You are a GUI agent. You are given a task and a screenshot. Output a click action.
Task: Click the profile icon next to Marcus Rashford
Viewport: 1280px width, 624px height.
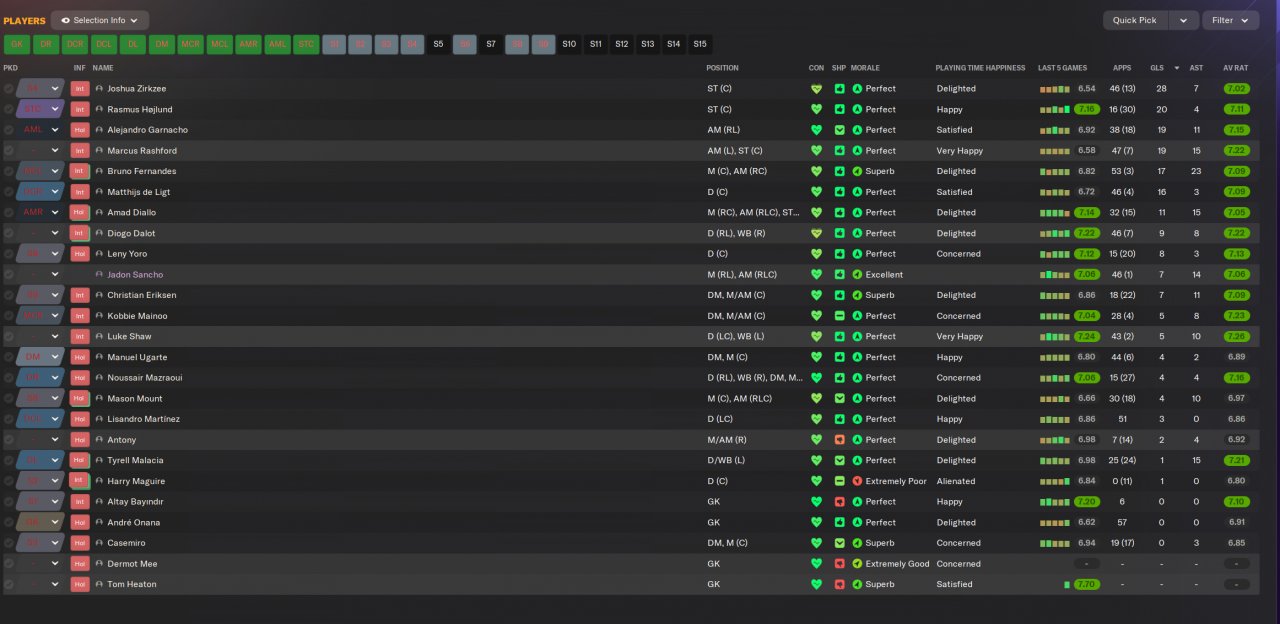point(100,151)
